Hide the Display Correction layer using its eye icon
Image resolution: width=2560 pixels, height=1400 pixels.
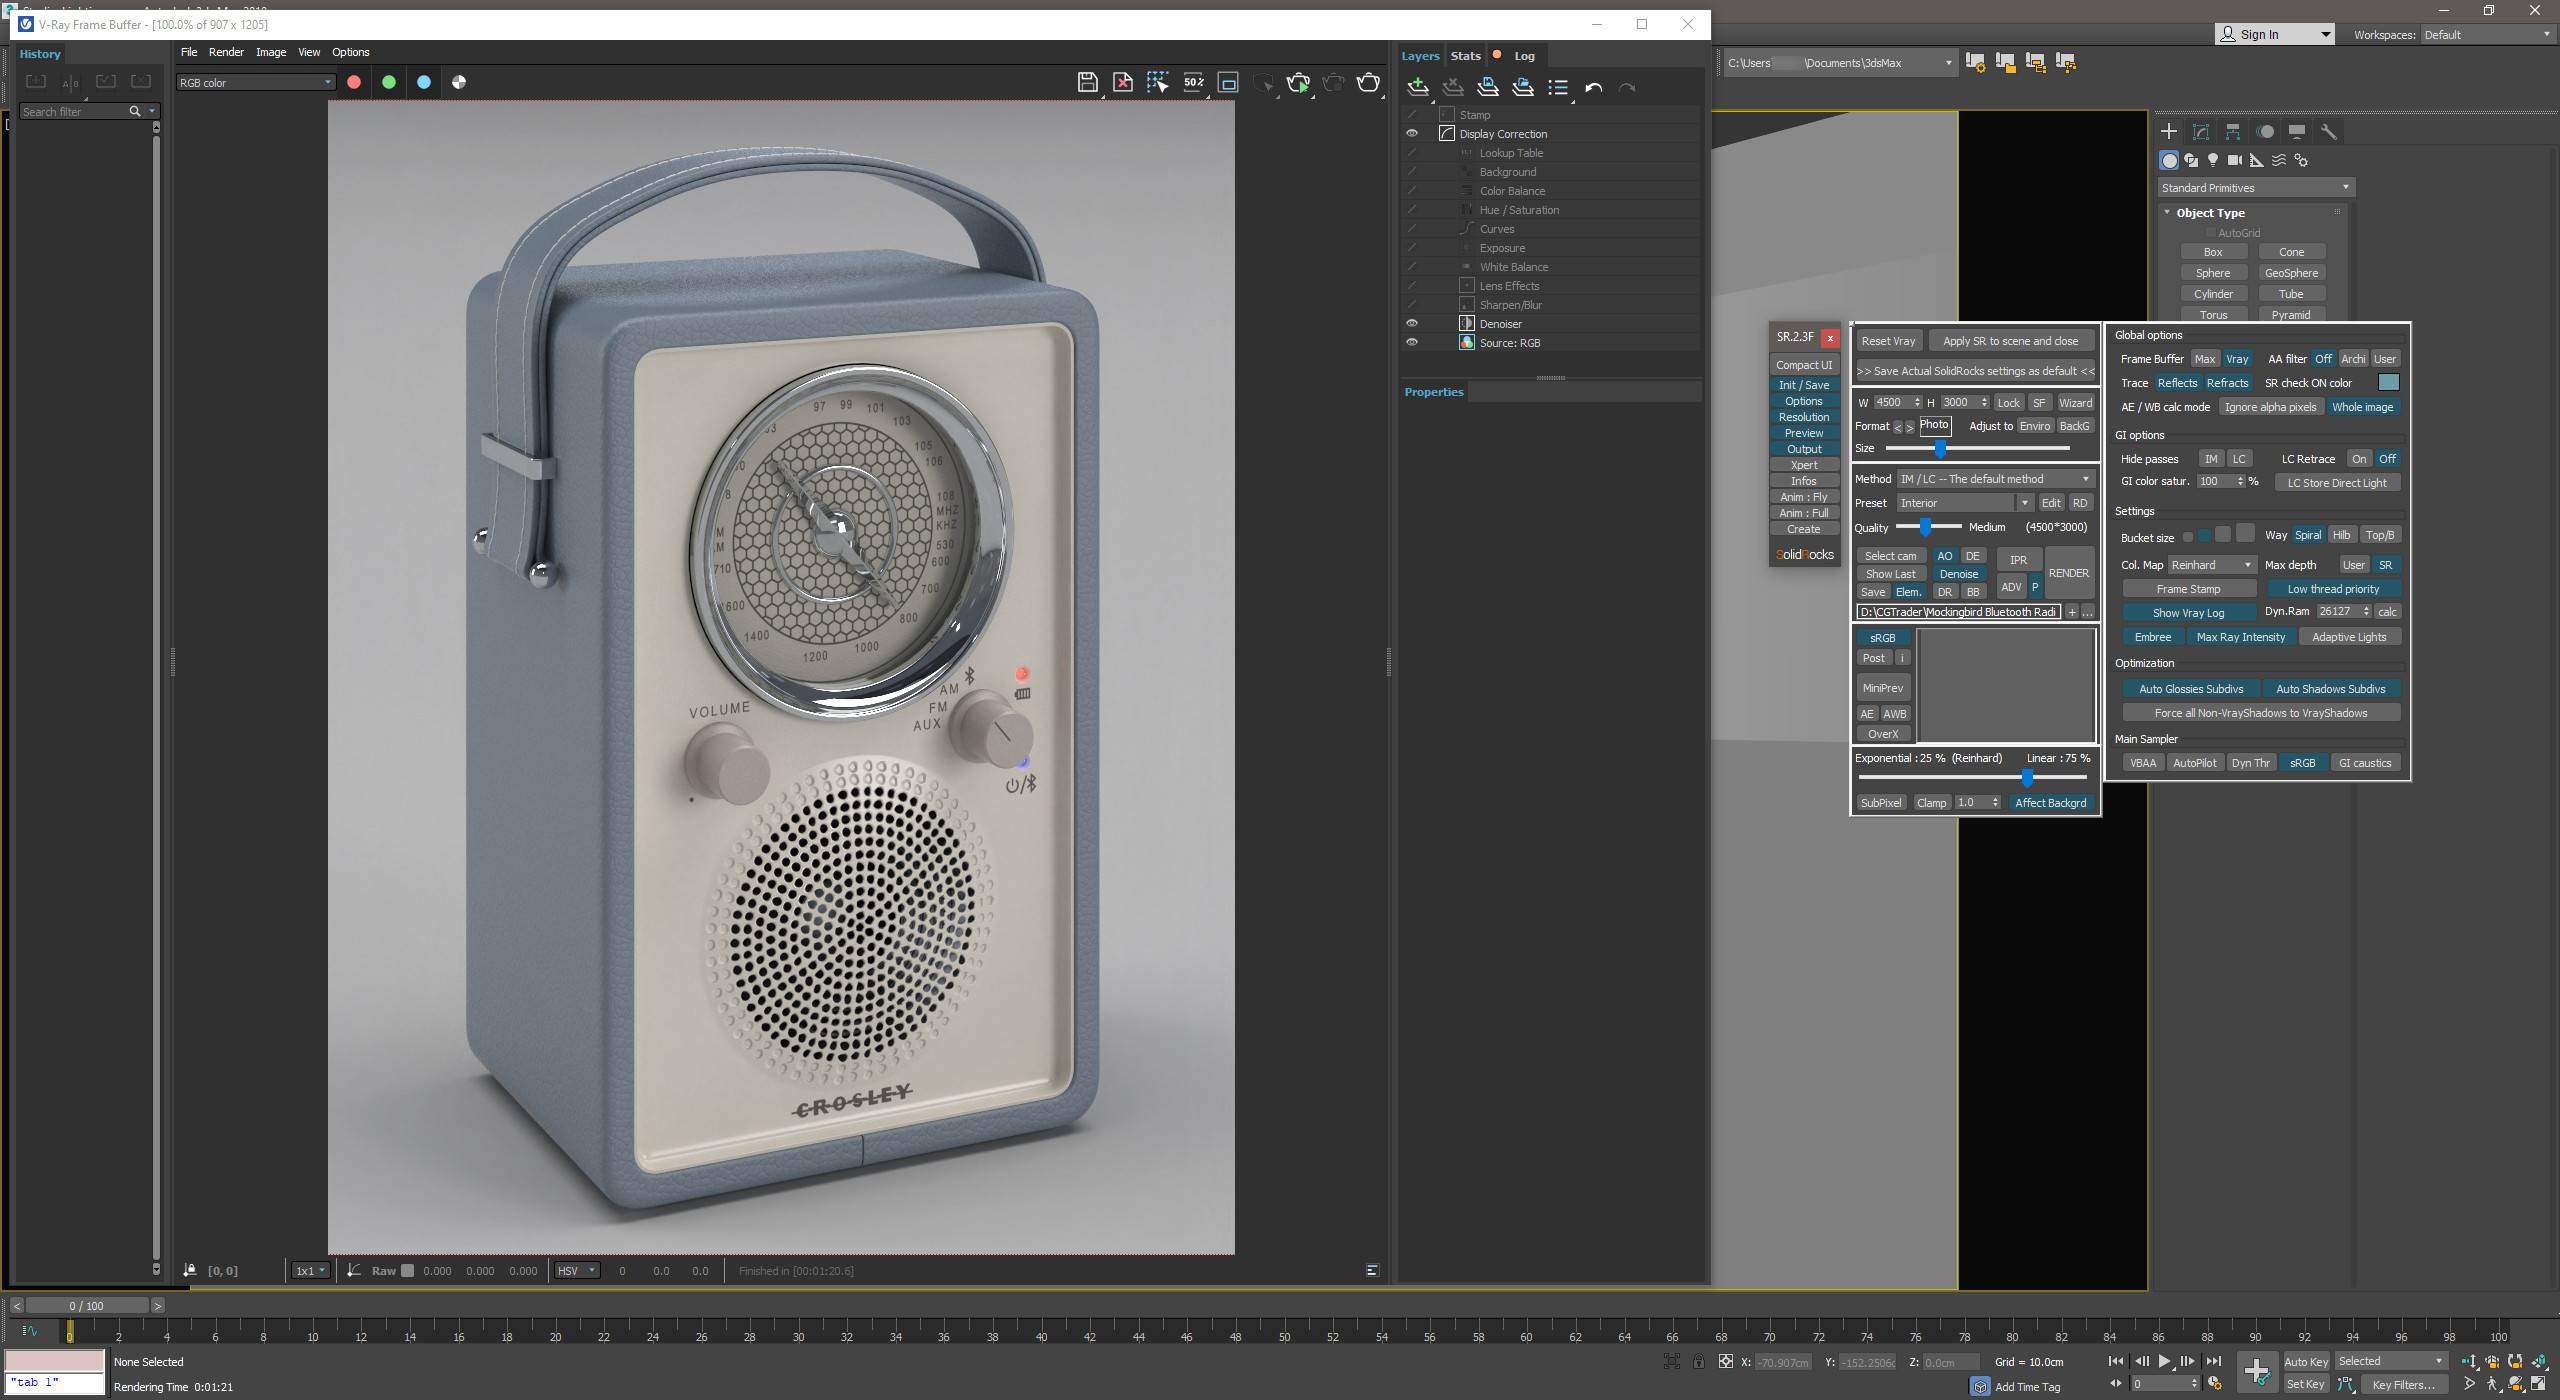point(1412,134)
